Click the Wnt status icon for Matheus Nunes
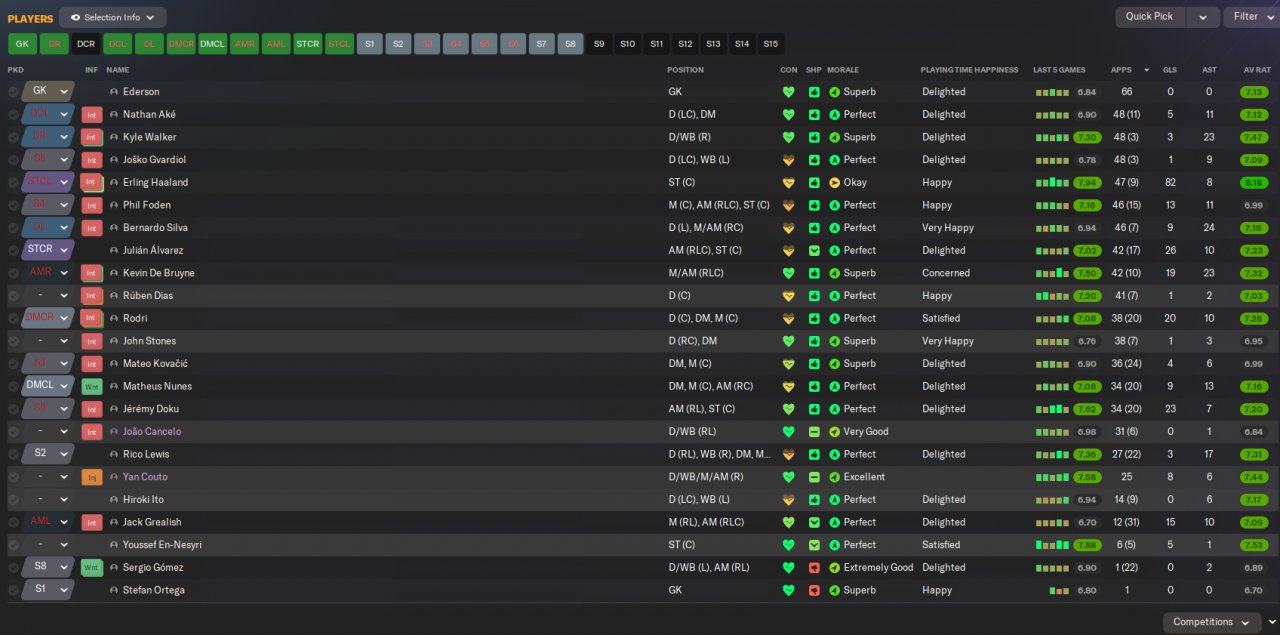Screen dimensions: 1280x635 tap(92, 386)
